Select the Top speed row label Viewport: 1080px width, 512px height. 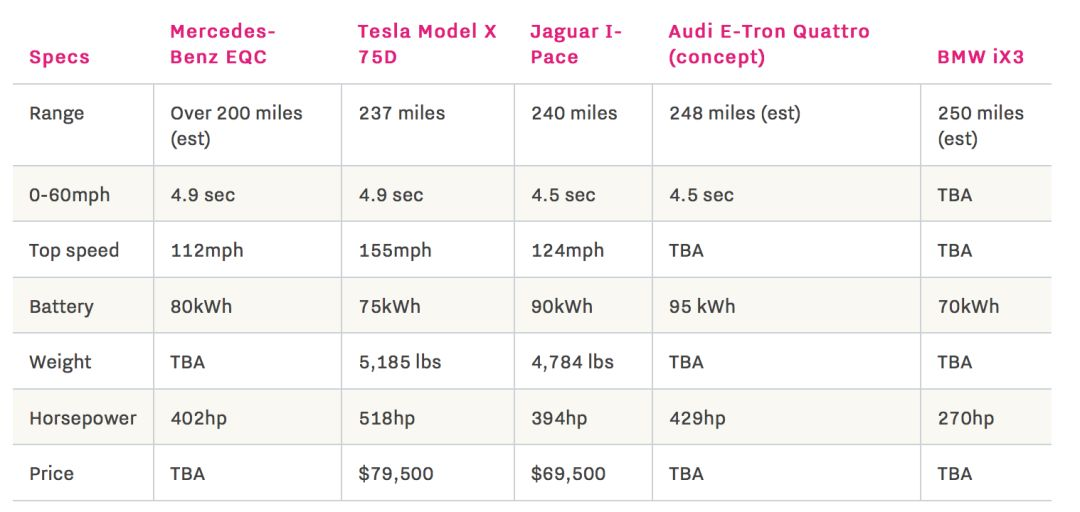point(74,250)
